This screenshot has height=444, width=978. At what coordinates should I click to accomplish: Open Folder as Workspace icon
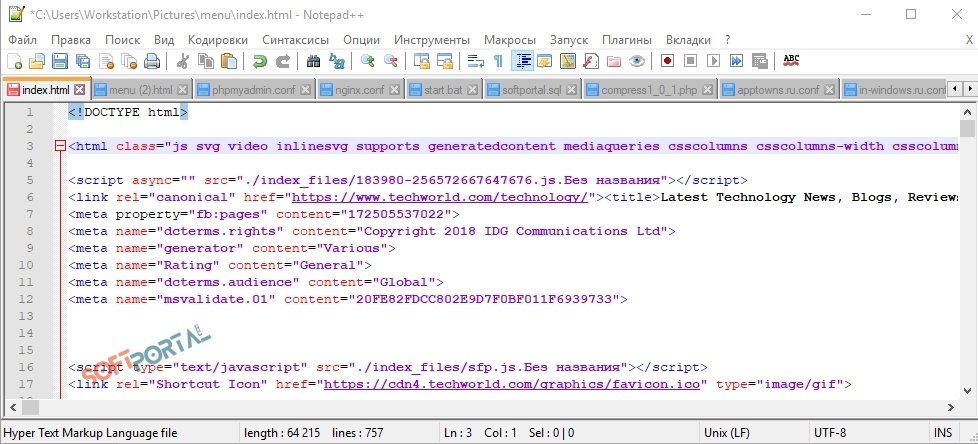pos(614,61)
